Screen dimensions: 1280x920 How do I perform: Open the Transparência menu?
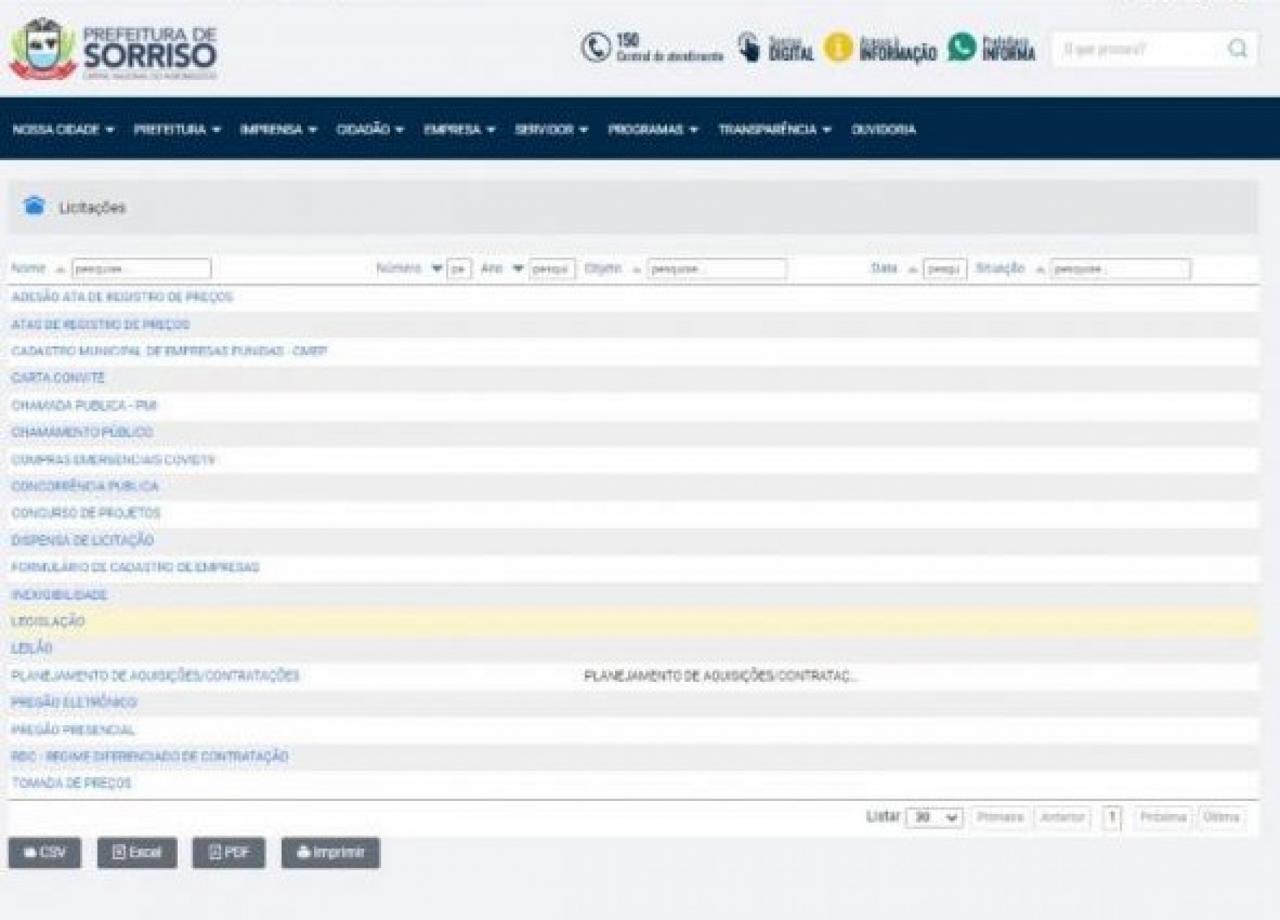point(774,130)
